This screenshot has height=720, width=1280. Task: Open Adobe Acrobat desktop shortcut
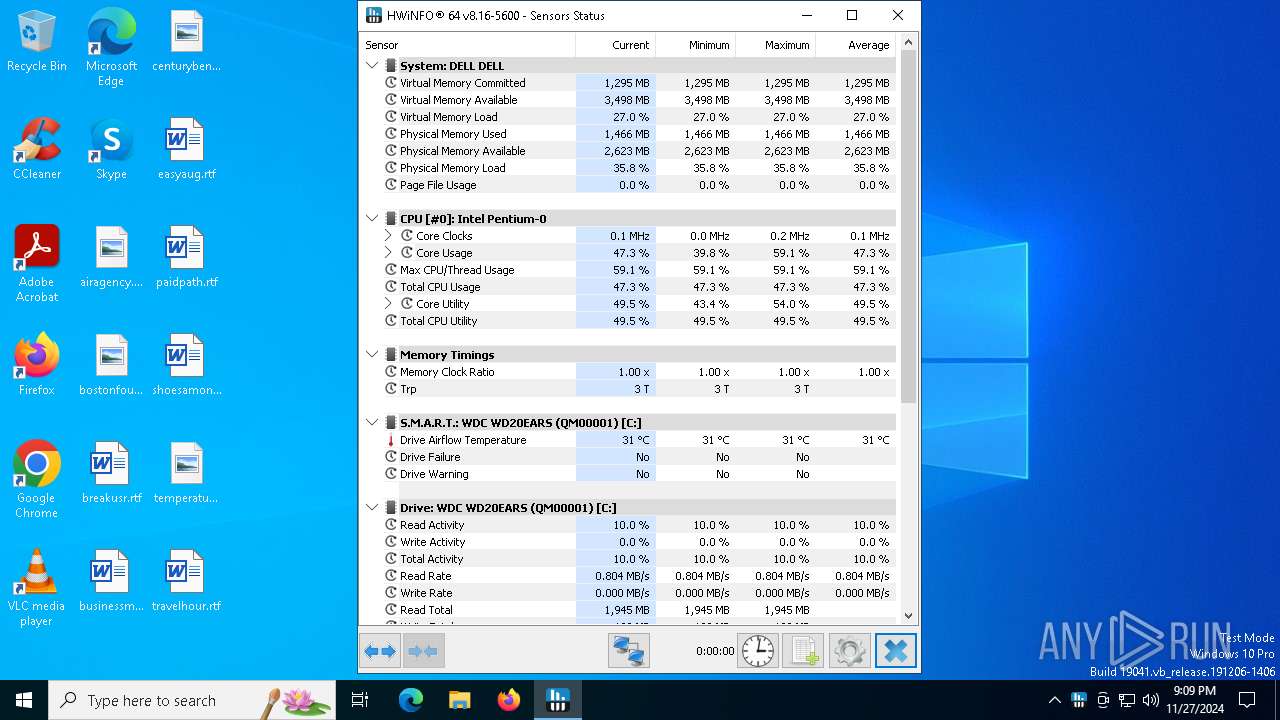click(37, 264)
